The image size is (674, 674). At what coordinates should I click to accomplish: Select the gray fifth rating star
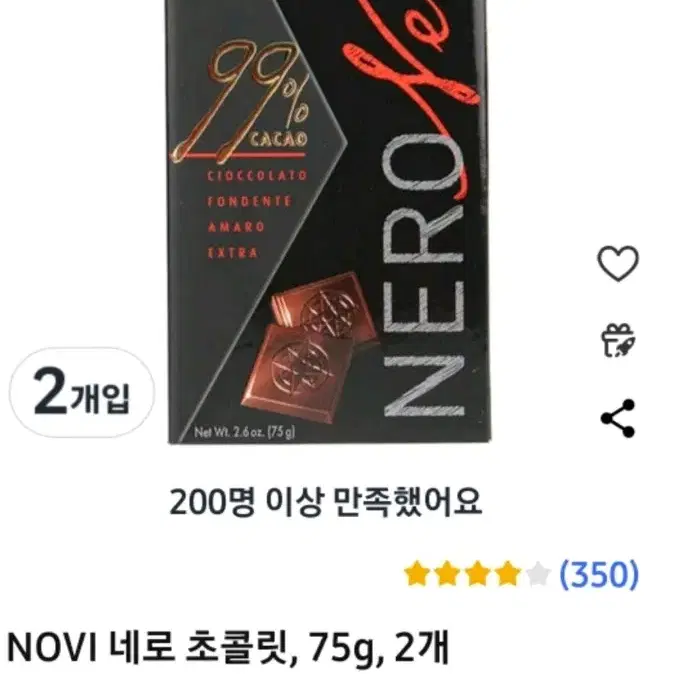pyautogui.click(x=538, y=573)
